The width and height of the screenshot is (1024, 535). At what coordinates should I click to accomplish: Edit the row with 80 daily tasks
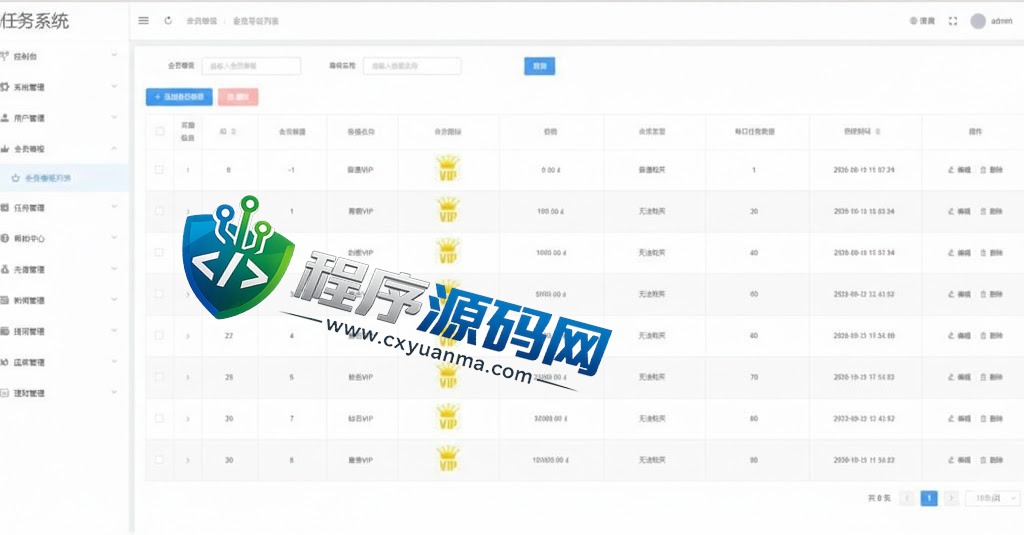point(959,419)
